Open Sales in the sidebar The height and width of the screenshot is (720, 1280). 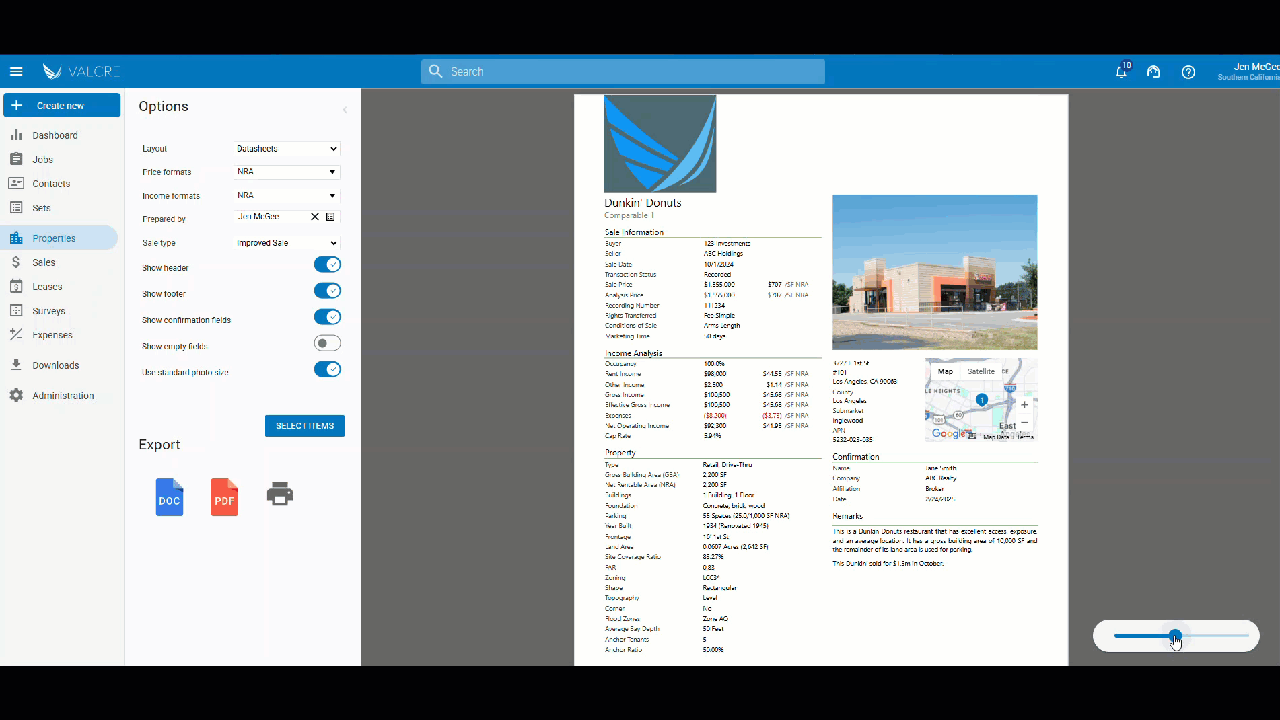[x=44, y=262]
